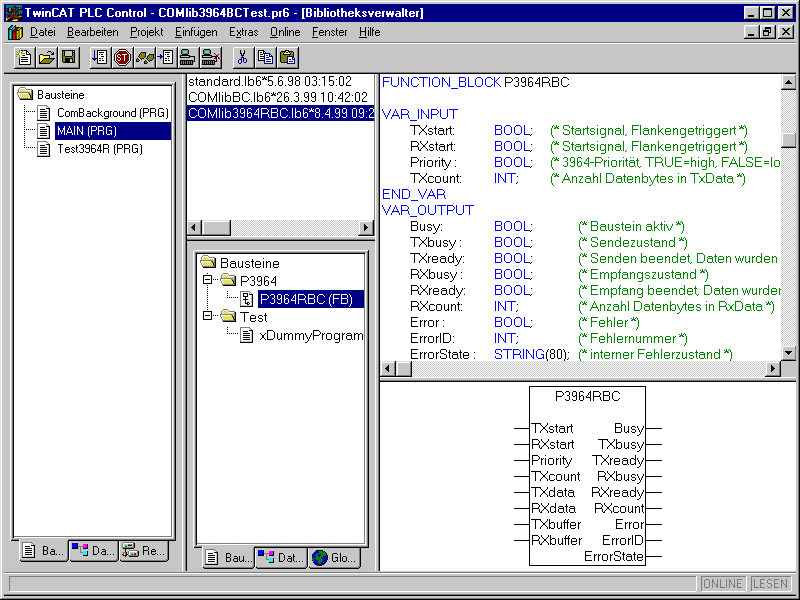Open the Online menu

(285, 32)
